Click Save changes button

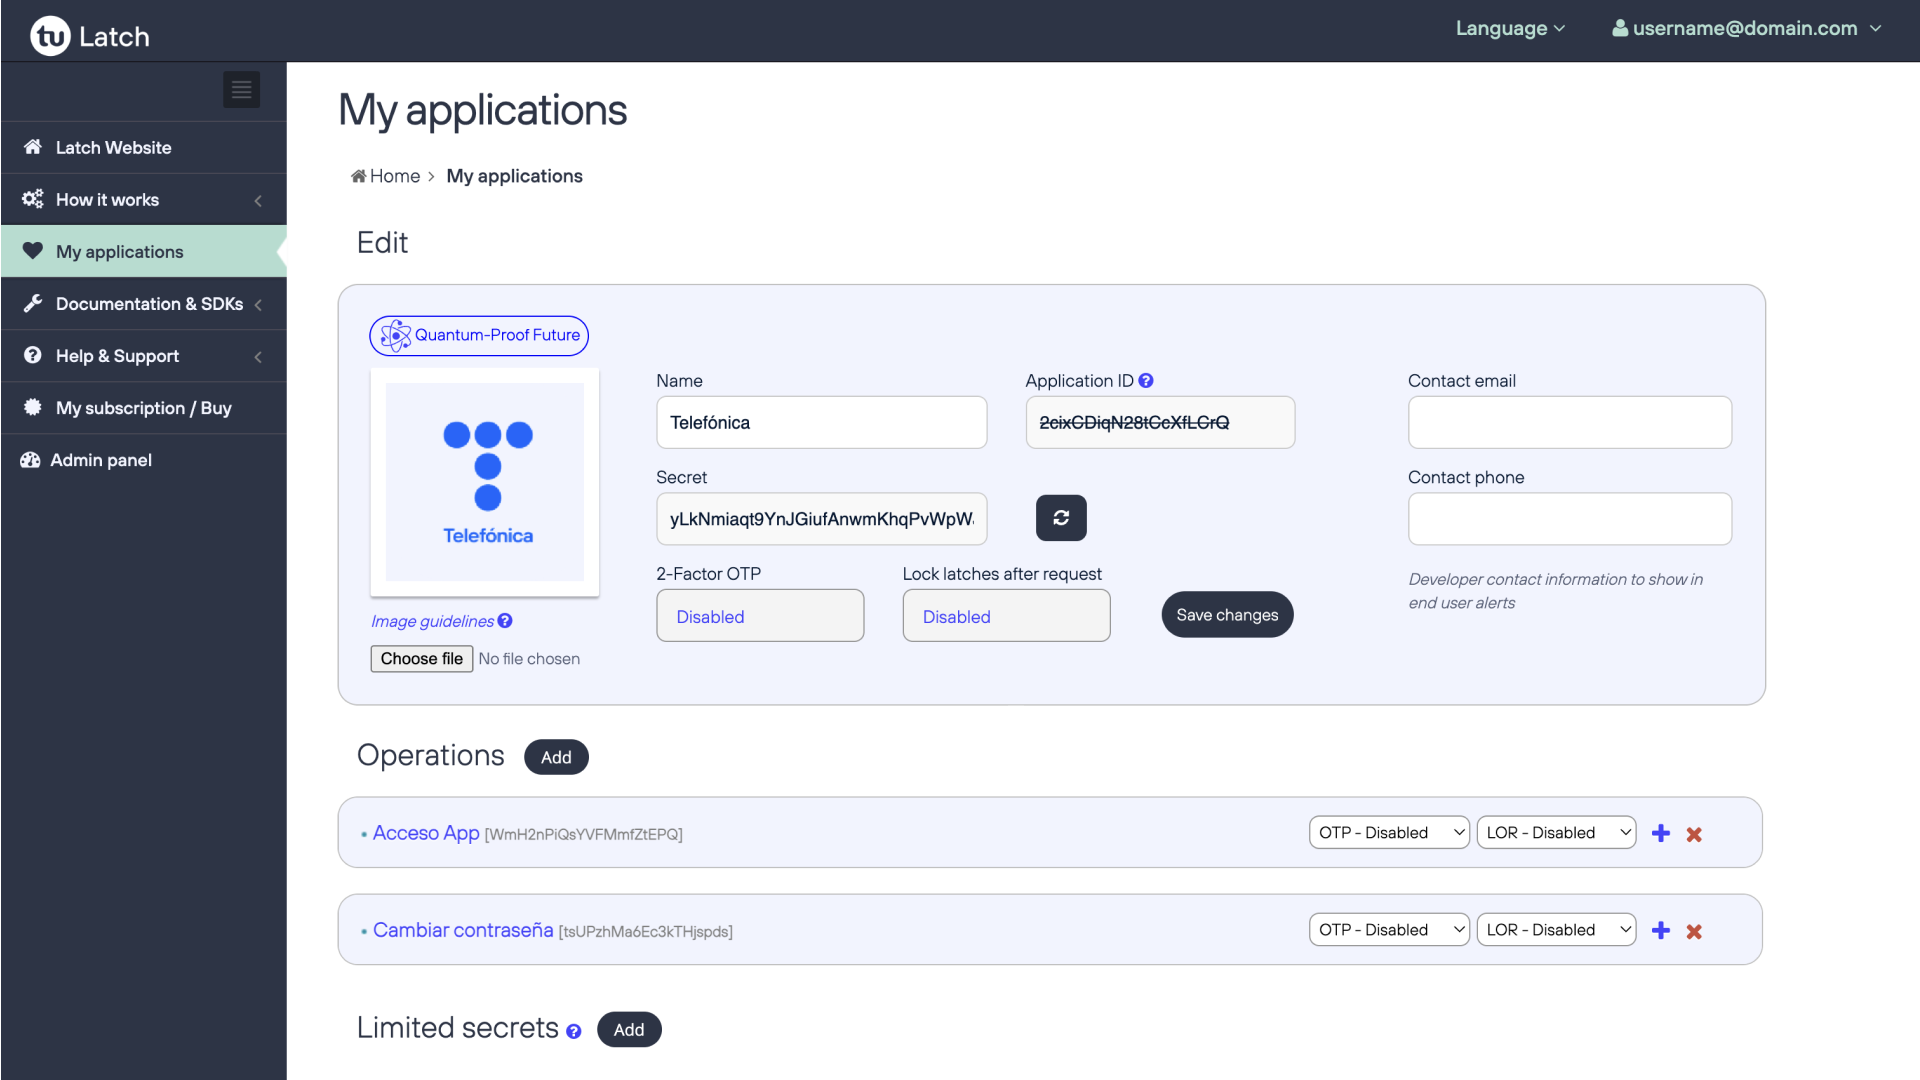(1226, 615)
